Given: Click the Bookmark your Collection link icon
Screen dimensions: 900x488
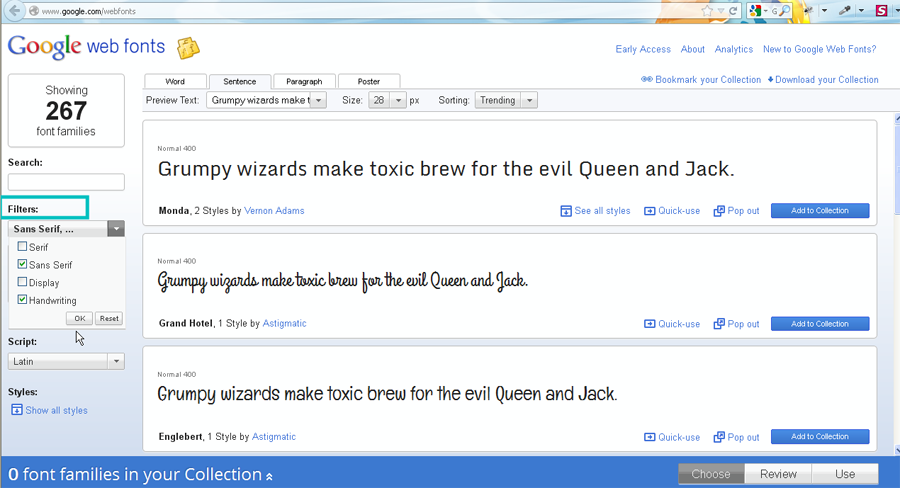Looking at the screenshot, I should pos(647,79).
